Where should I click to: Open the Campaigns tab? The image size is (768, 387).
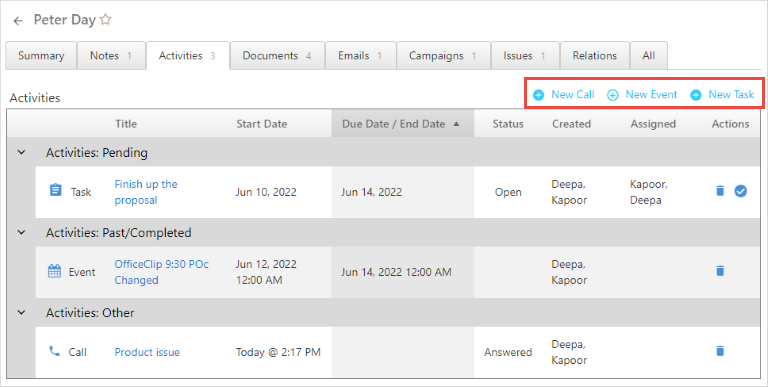point(443,56)
